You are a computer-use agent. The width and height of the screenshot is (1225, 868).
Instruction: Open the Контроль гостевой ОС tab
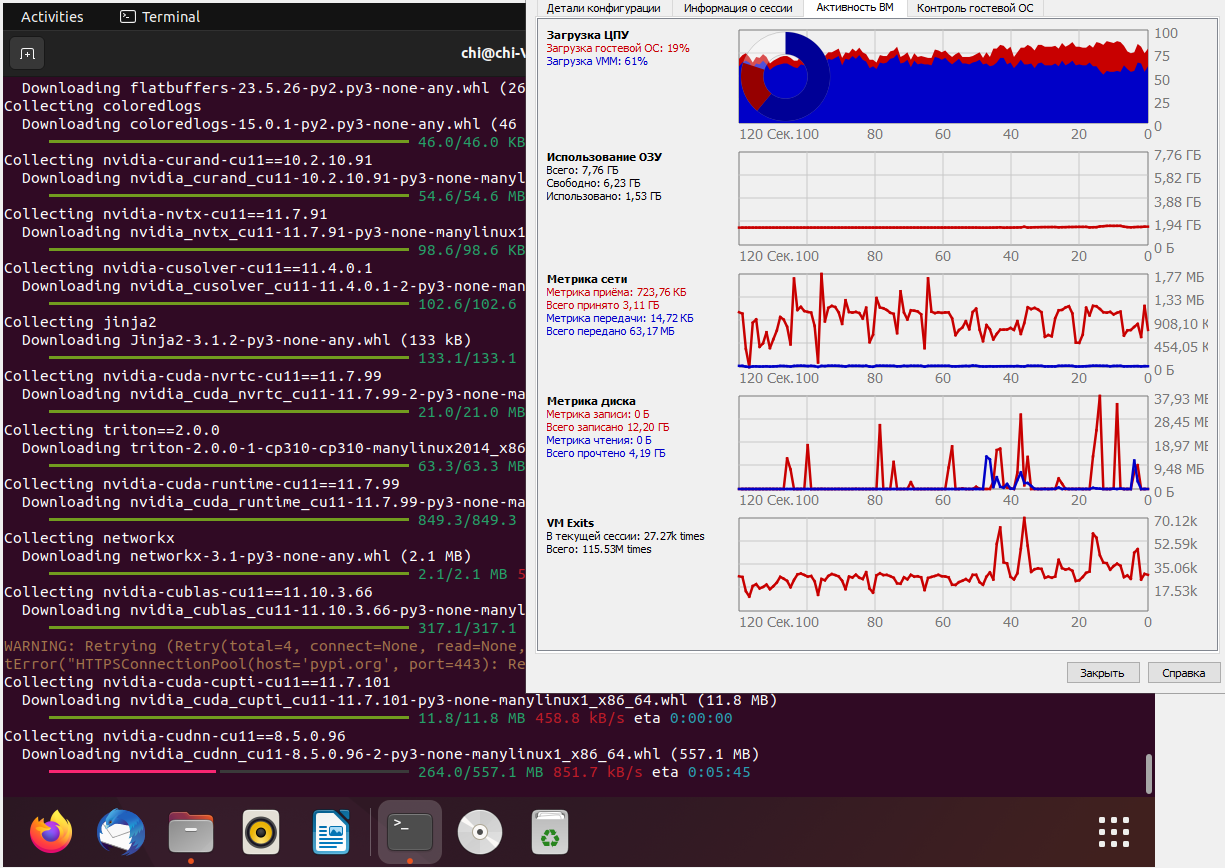click(975, 8)
